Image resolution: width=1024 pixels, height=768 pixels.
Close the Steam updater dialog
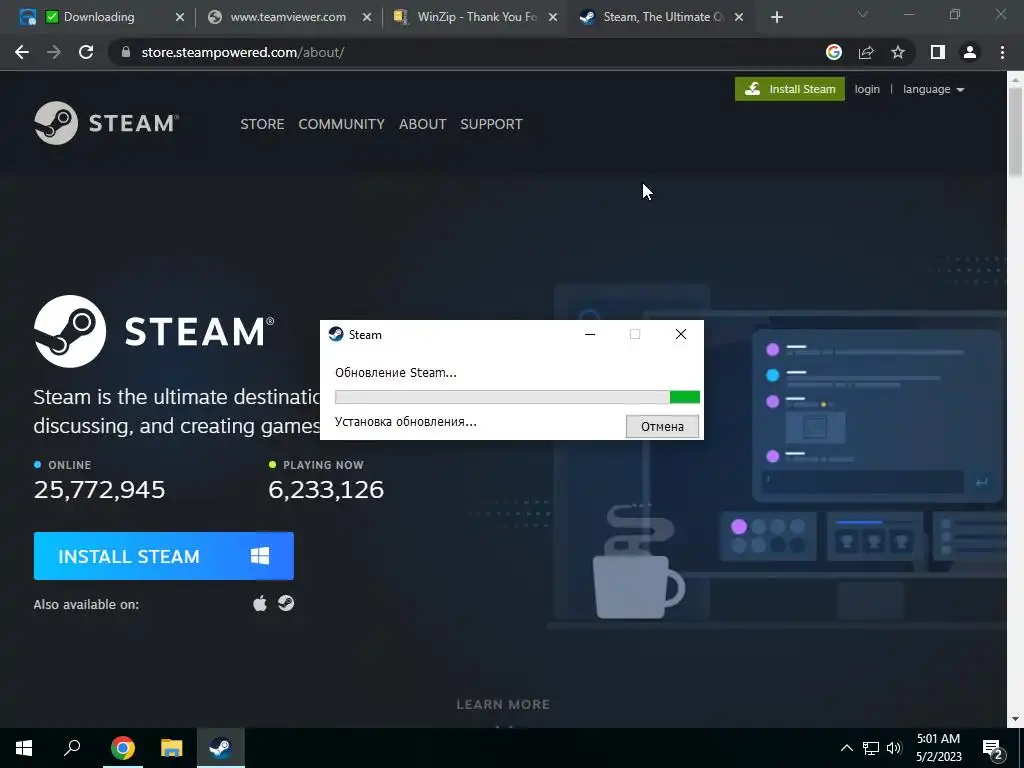point(680,334)
